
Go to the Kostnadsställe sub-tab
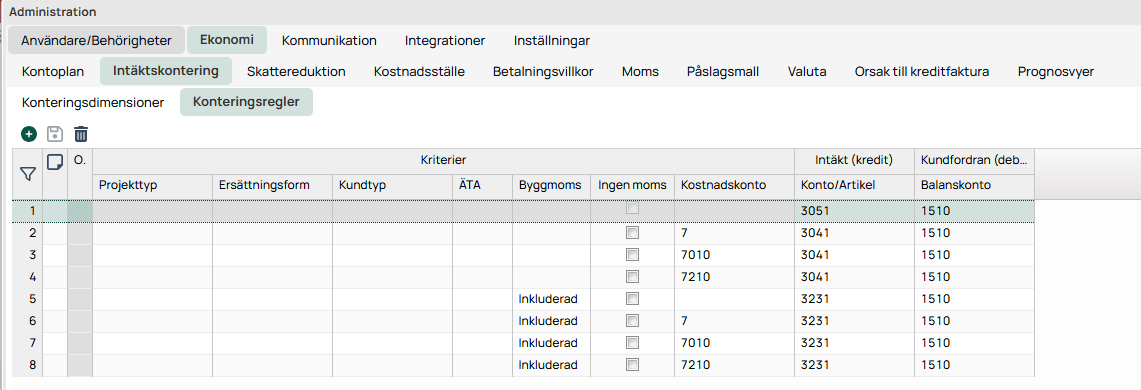pyautogui.click(x=419, y=71)
